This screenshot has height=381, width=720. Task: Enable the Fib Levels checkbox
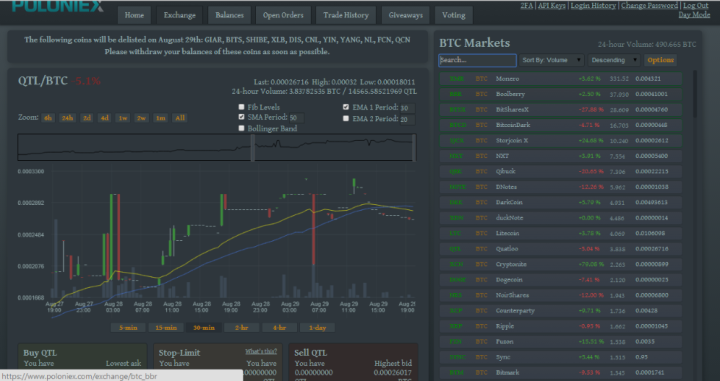coord(242,107)
